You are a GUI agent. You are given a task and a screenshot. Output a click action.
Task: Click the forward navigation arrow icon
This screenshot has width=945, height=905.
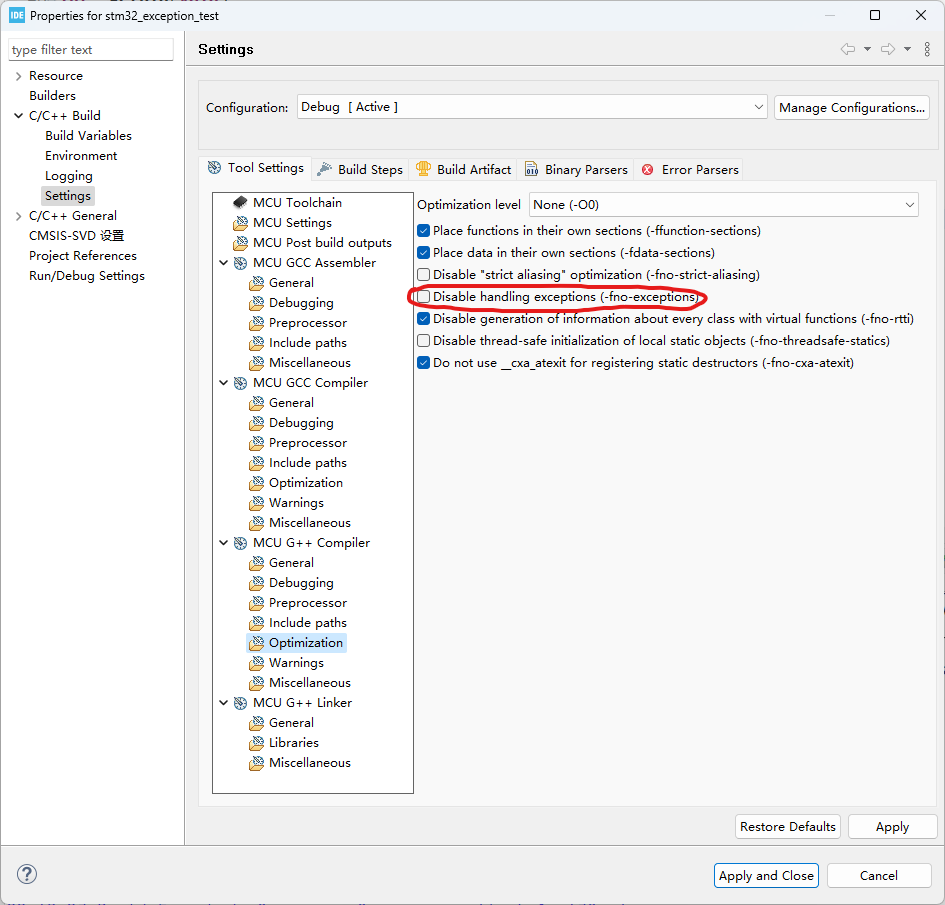click(x=887, y=49)
